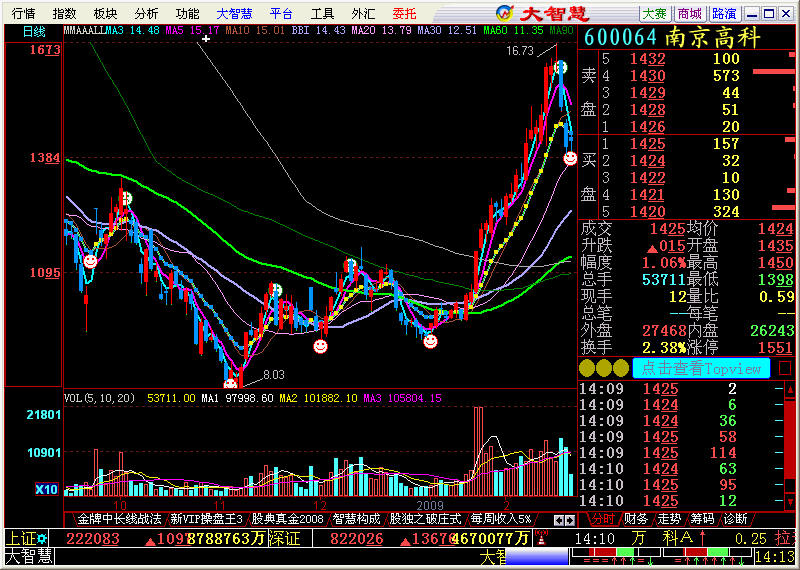The height and width of the screenshot is (570, 800).
Task: Click the 大智慧 label in bottom status bar
Action: click(29, 556)
